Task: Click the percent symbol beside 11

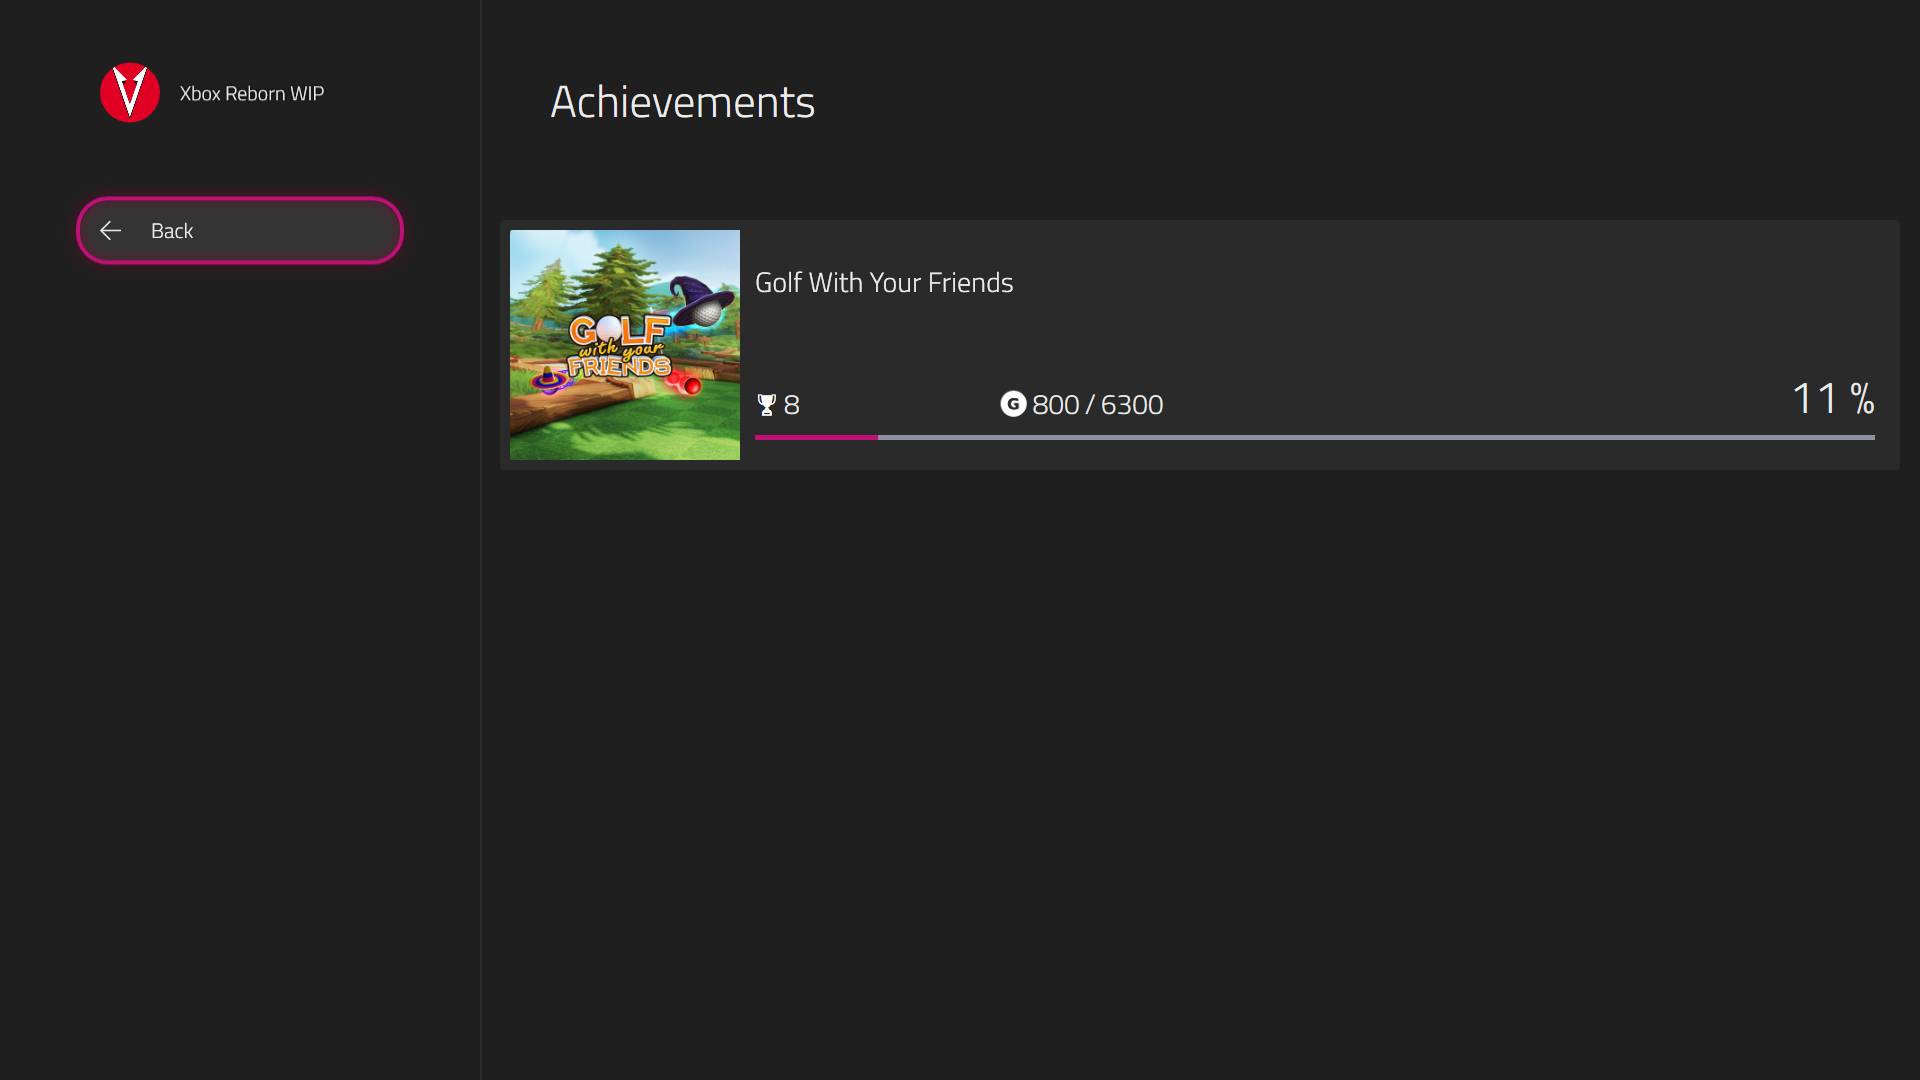Action: tap(1861, 399)
